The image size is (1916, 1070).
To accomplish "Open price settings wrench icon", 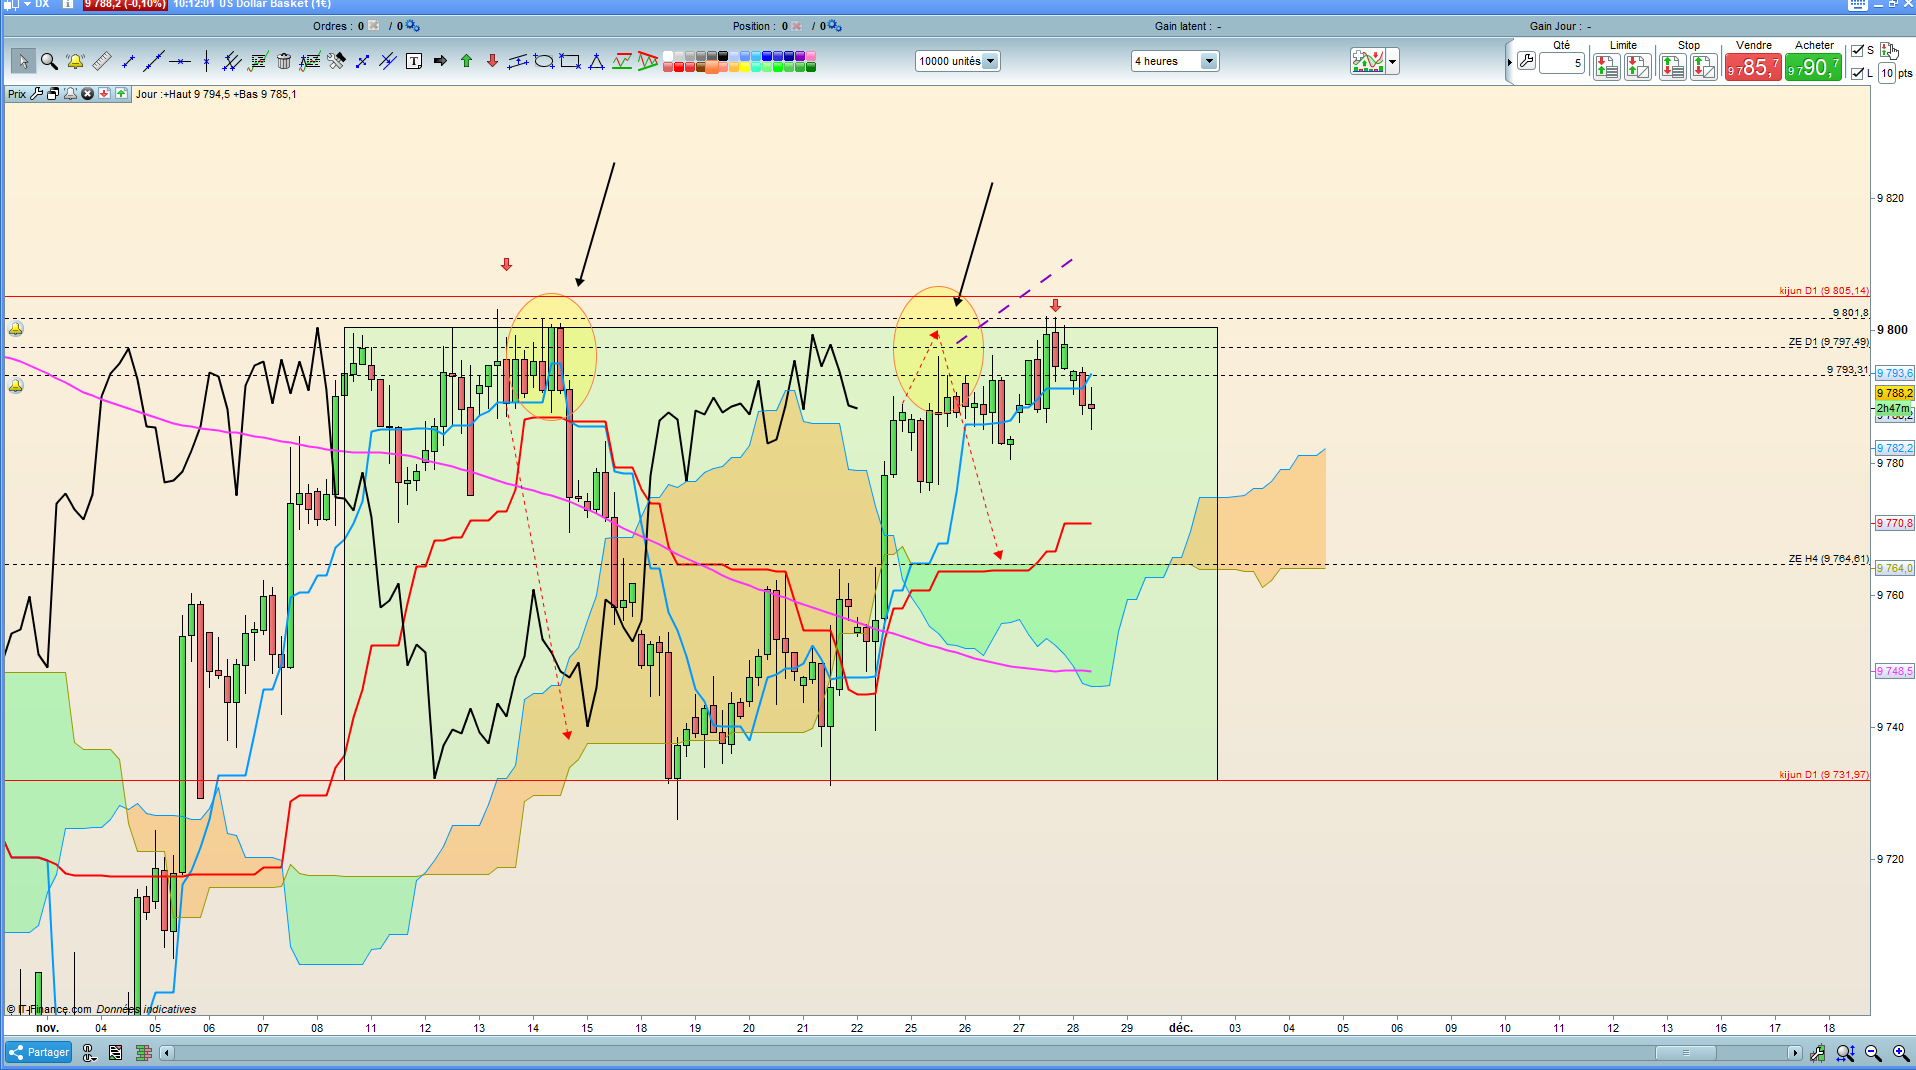I will [x=37, y=94].
